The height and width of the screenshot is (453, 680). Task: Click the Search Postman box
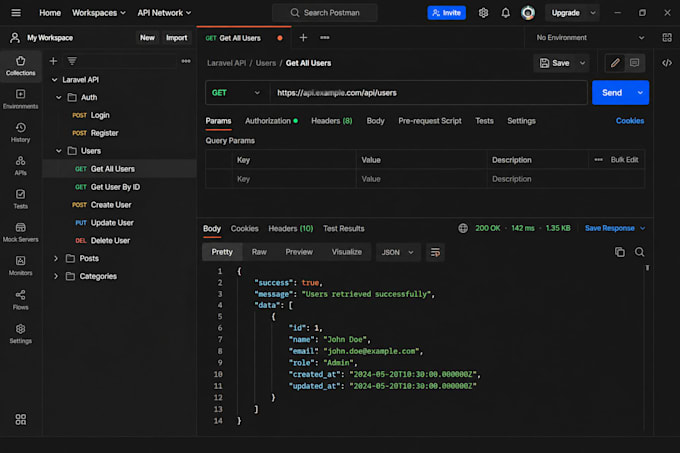pos(324,13)
